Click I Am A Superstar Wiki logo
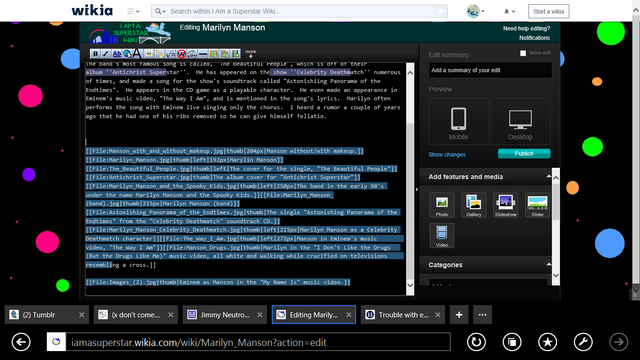This screenshot has width=640, height=360. [x=130, y=33]
